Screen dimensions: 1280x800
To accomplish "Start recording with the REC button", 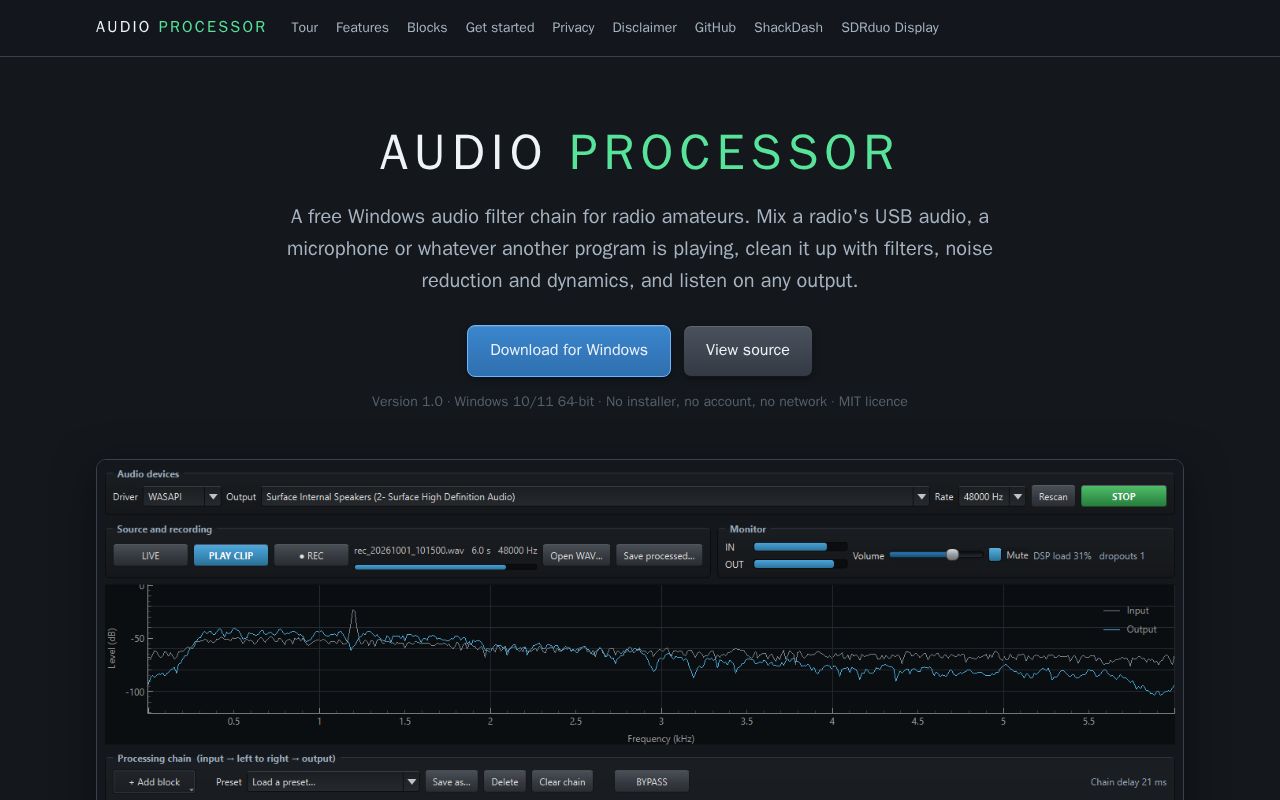I will pos(311,555).
